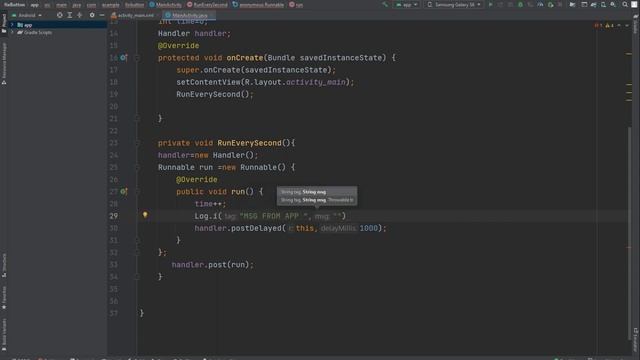Click the Make Project hammer icon
The height and width of the screenshot is (360, 640).
[385, 5]
